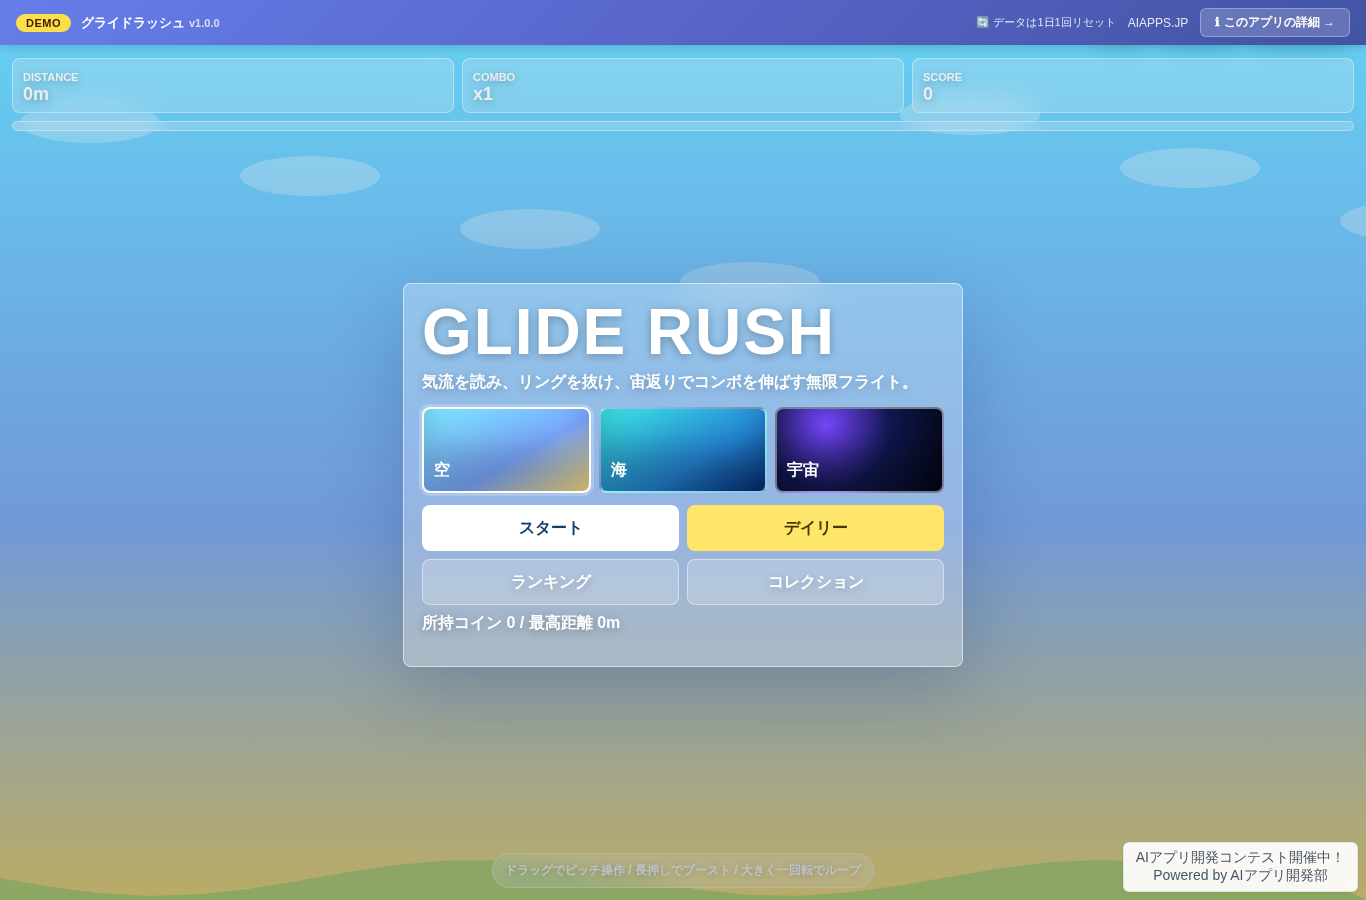Viewport: 1366px width, 900px height.
Task: Click the SCORE stat panel
Action: (1133, 86)
